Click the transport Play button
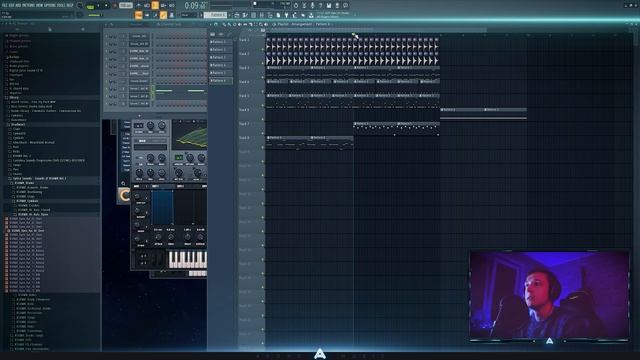 point(98,6)
